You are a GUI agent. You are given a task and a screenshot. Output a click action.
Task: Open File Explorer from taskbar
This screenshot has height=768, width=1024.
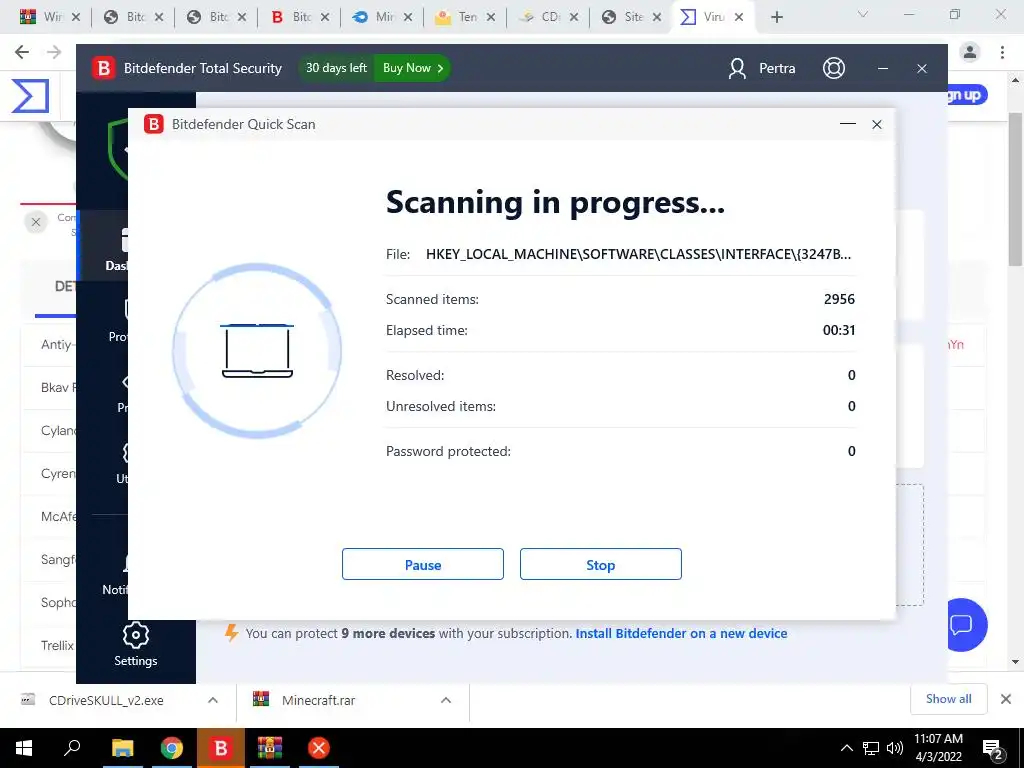[x=122, y=748]
